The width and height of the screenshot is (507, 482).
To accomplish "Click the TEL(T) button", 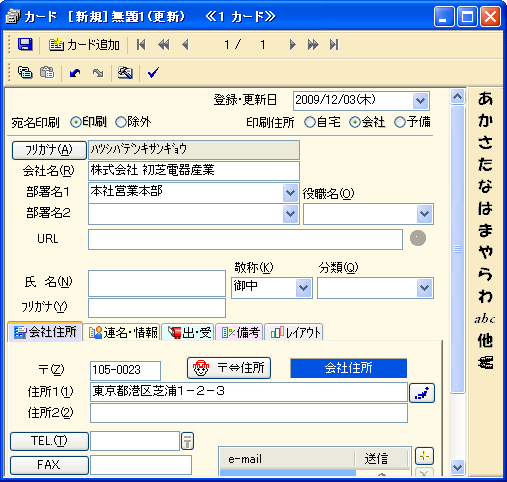I will 49,441.
